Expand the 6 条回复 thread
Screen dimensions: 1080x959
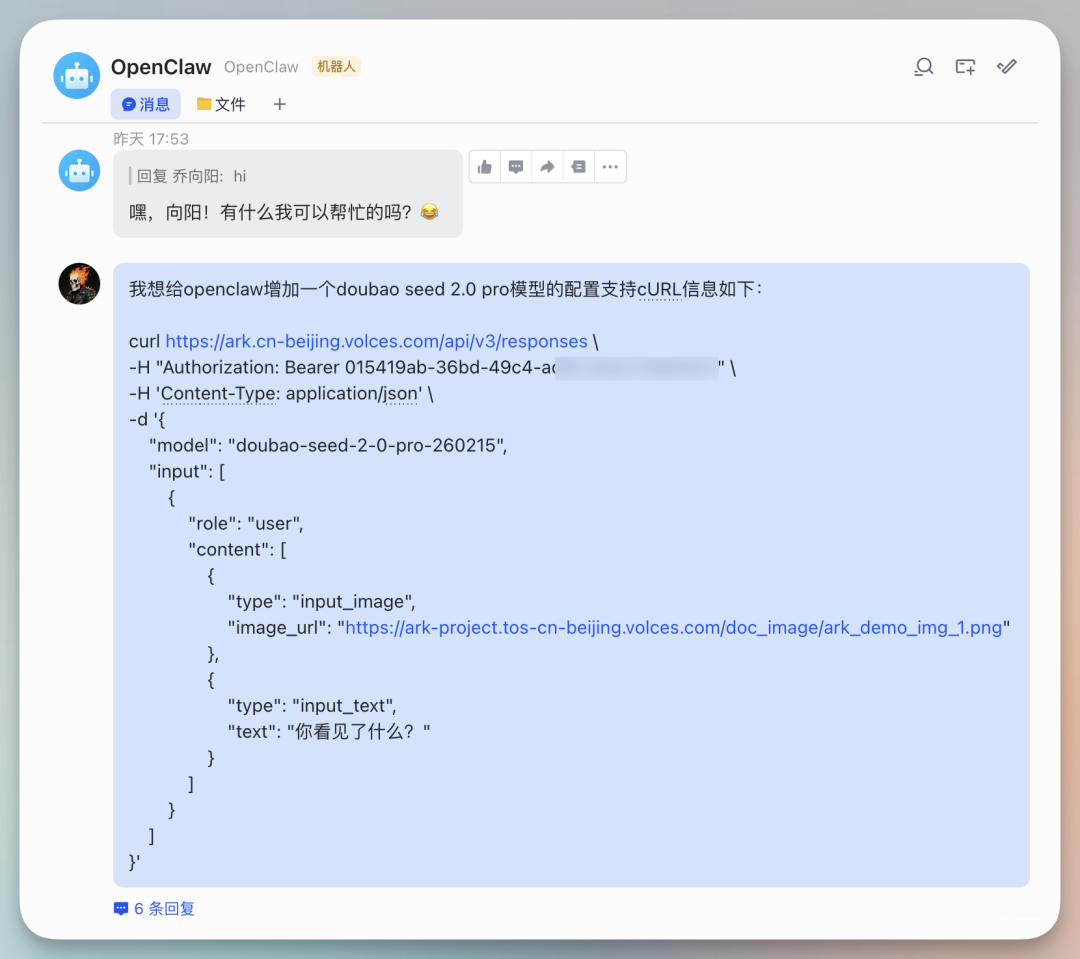pos(154,909)
